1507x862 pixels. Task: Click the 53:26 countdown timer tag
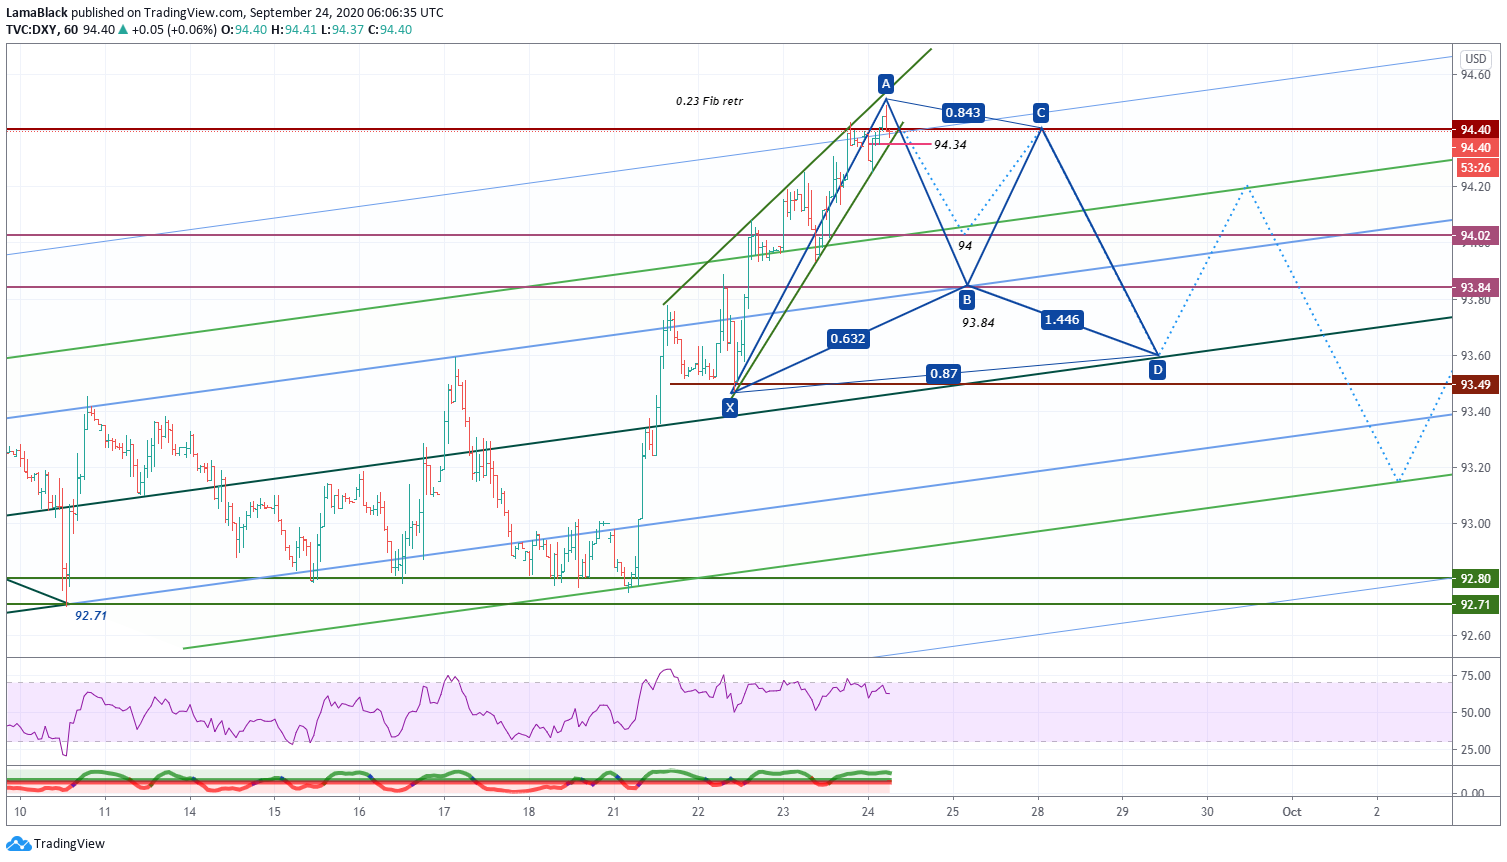(1476, 168)
